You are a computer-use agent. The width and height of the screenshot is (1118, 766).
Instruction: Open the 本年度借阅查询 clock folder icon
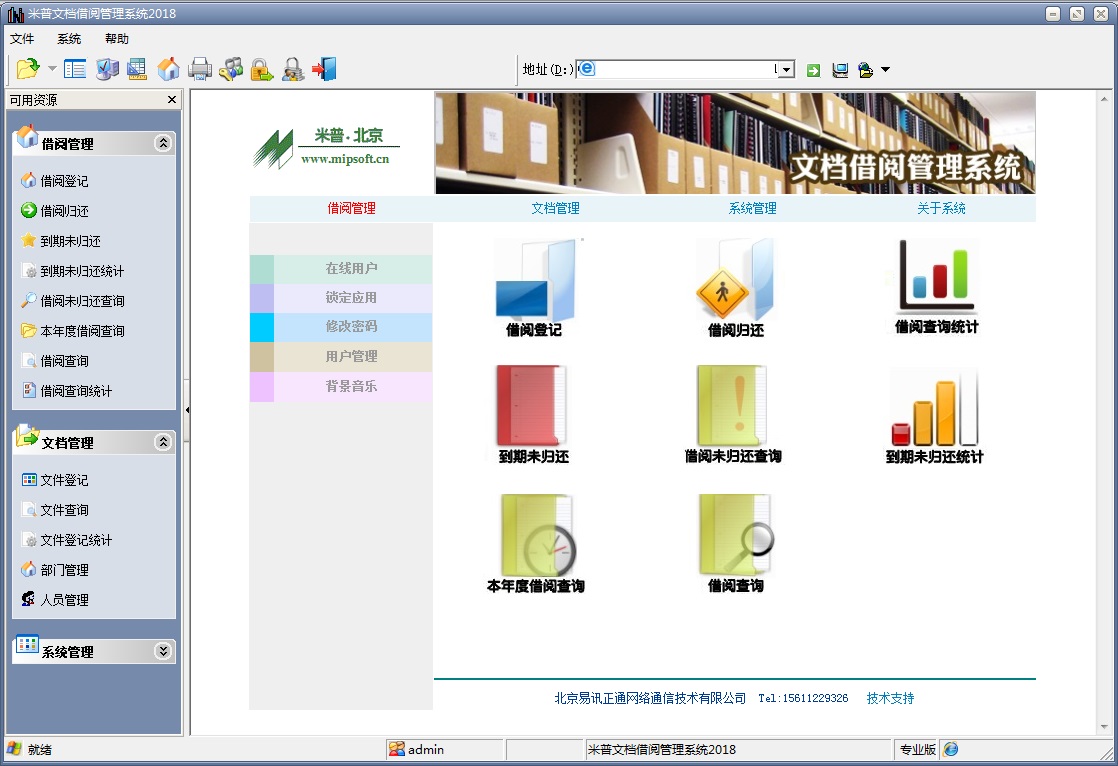[x=535, y=544]
